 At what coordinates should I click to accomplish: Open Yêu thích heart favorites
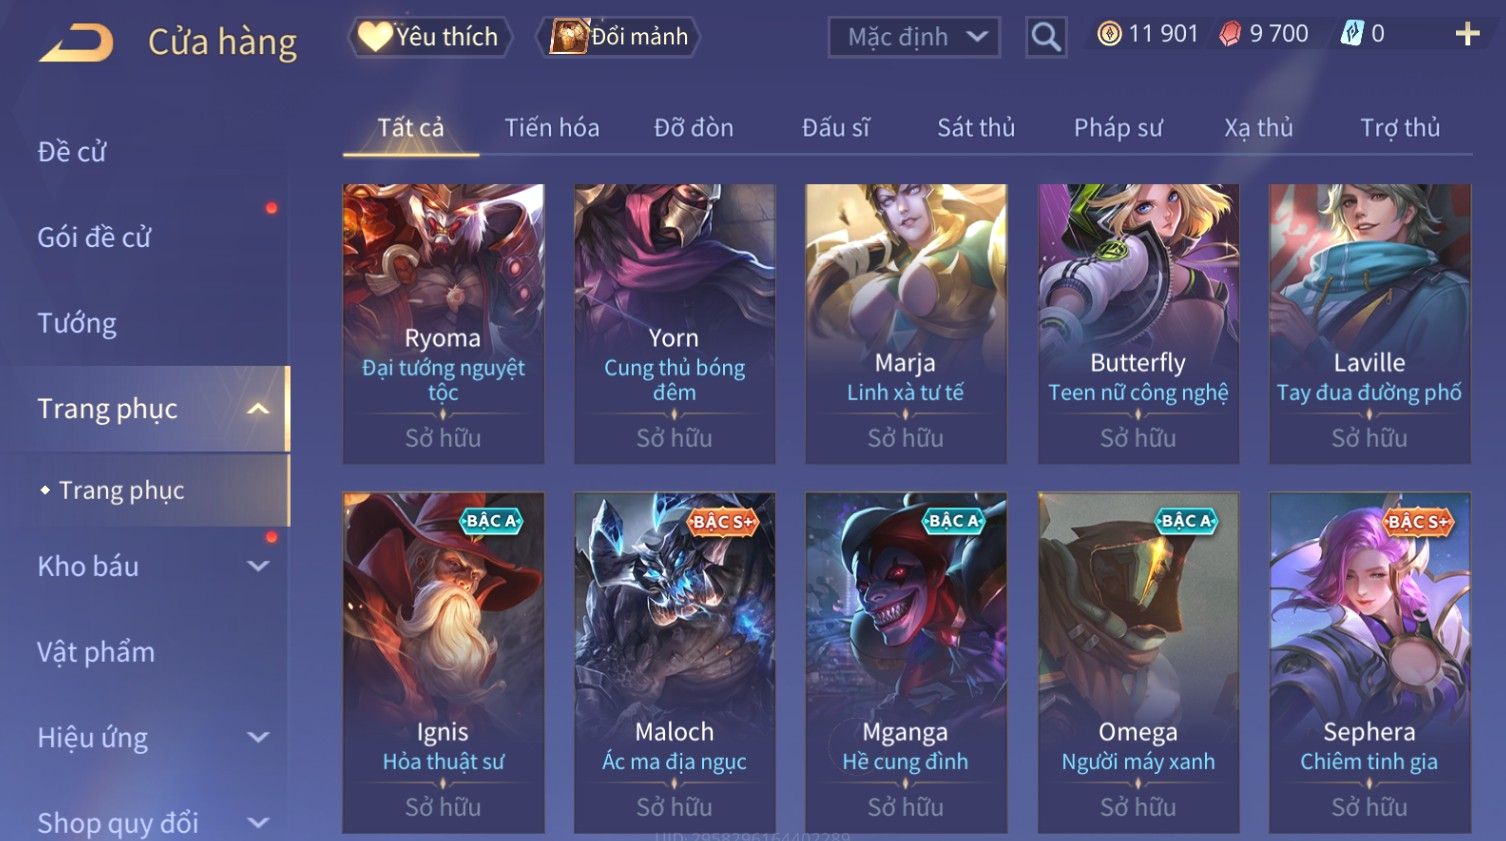tap(430, 37)
